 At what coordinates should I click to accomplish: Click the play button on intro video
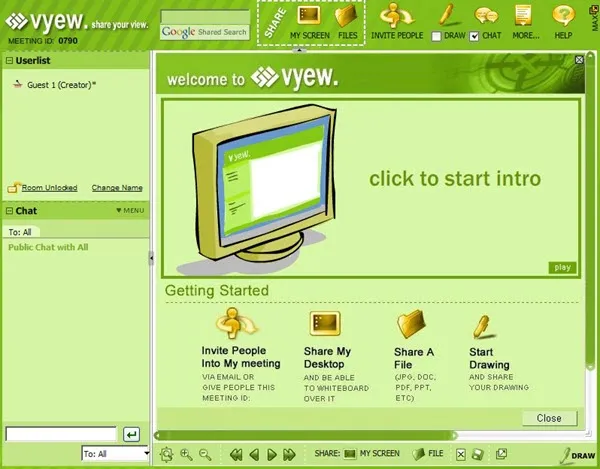pyautogui.click(x=562, y=267)
